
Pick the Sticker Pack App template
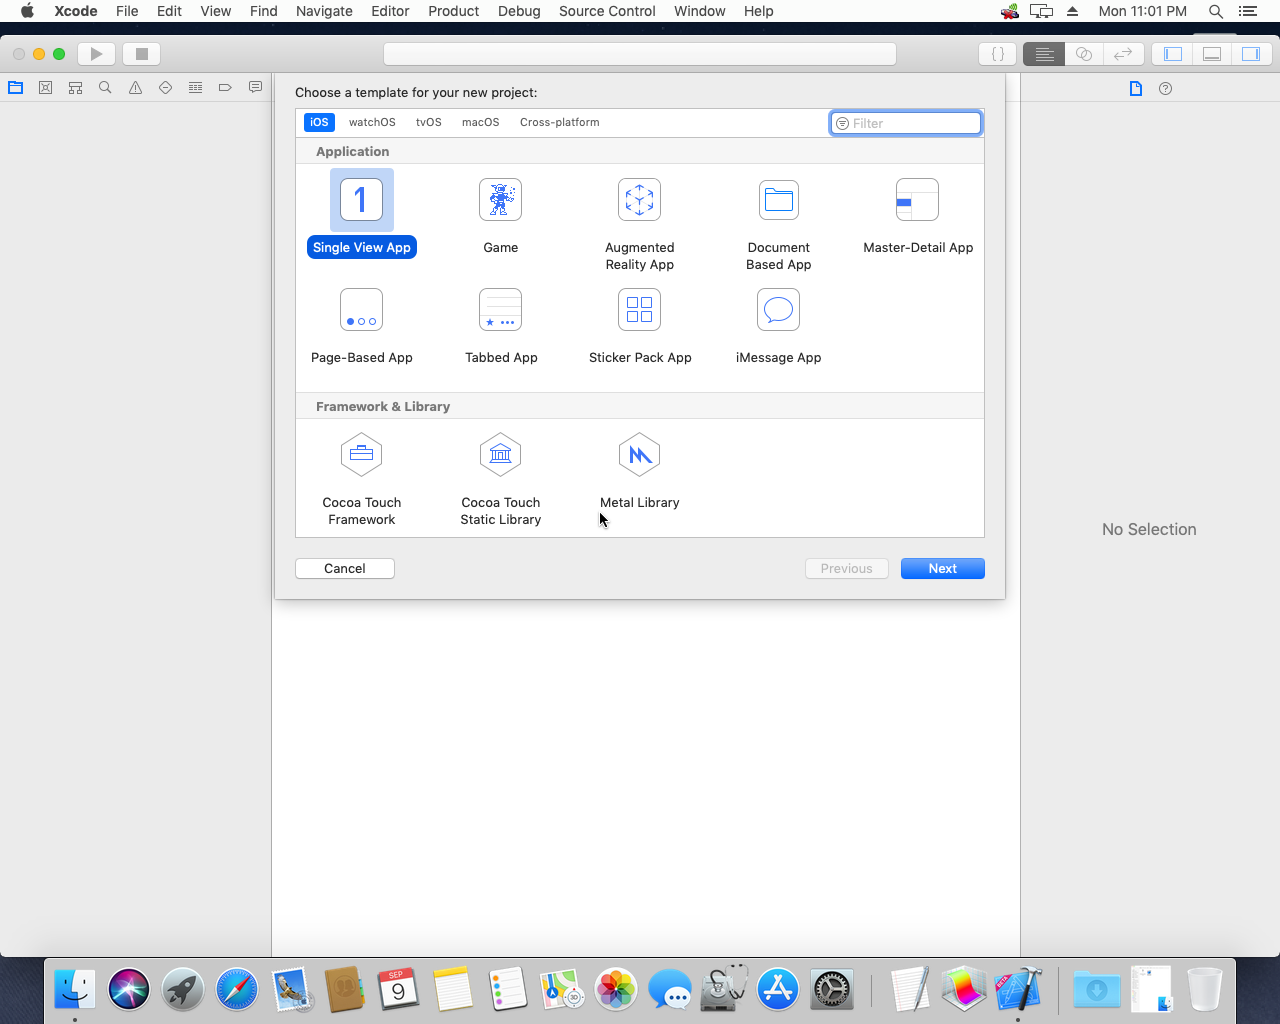[x=640, y=326]
